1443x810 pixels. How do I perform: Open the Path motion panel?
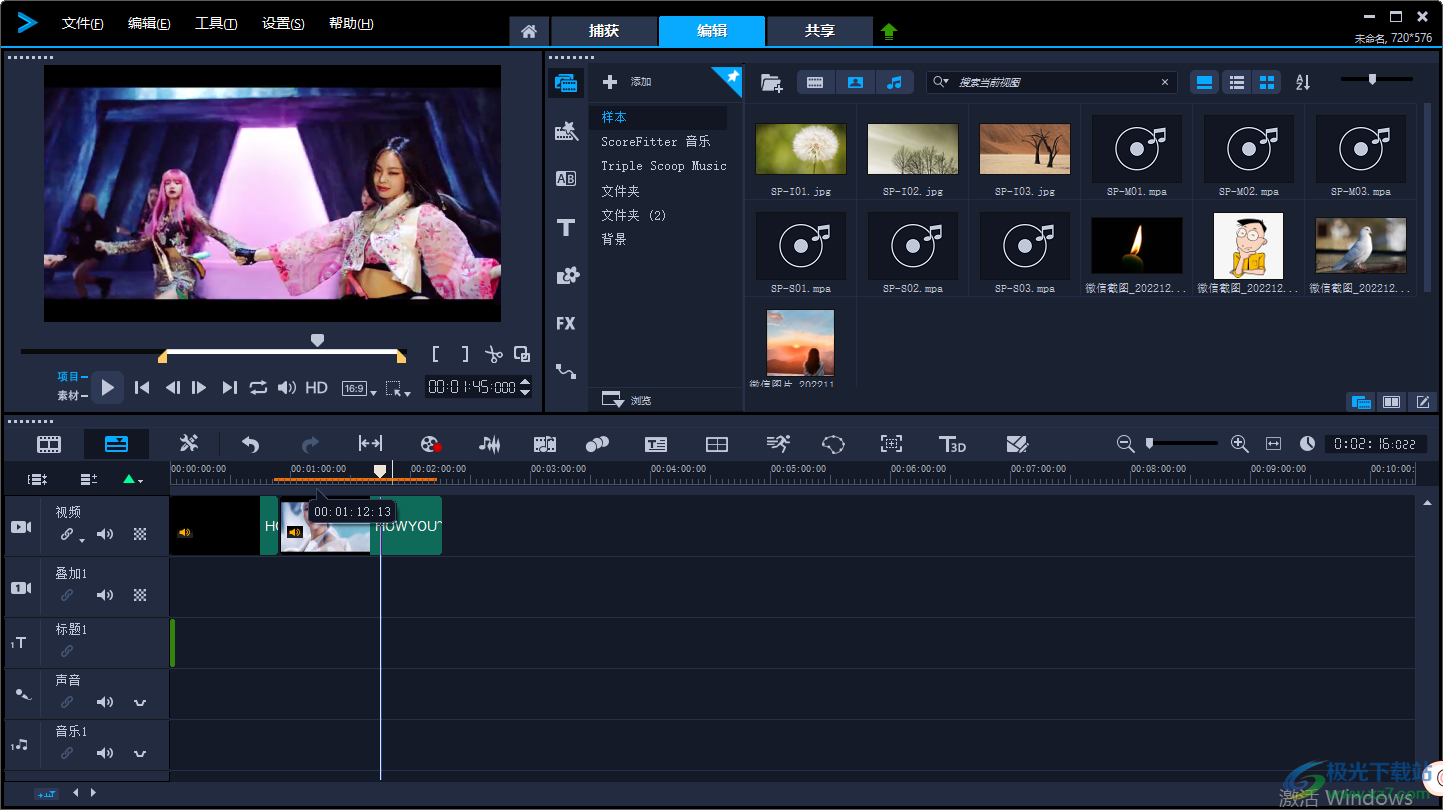pyautogui.click(x=566, y=371)
